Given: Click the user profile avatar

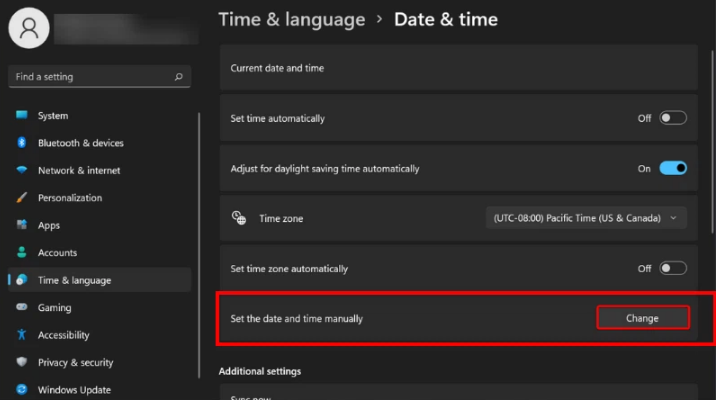Looking at the screenshot, I should [29, 28].
